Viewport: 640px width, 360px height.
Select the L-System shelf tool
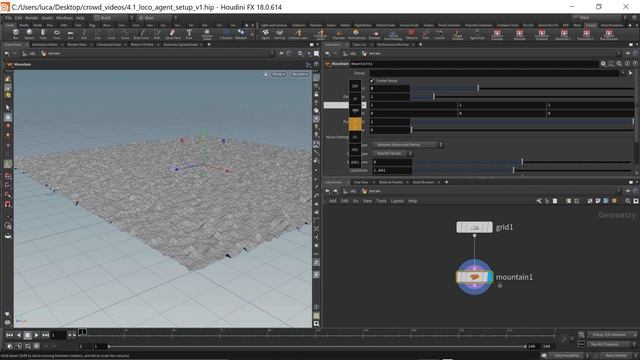[x=226, y=33]
